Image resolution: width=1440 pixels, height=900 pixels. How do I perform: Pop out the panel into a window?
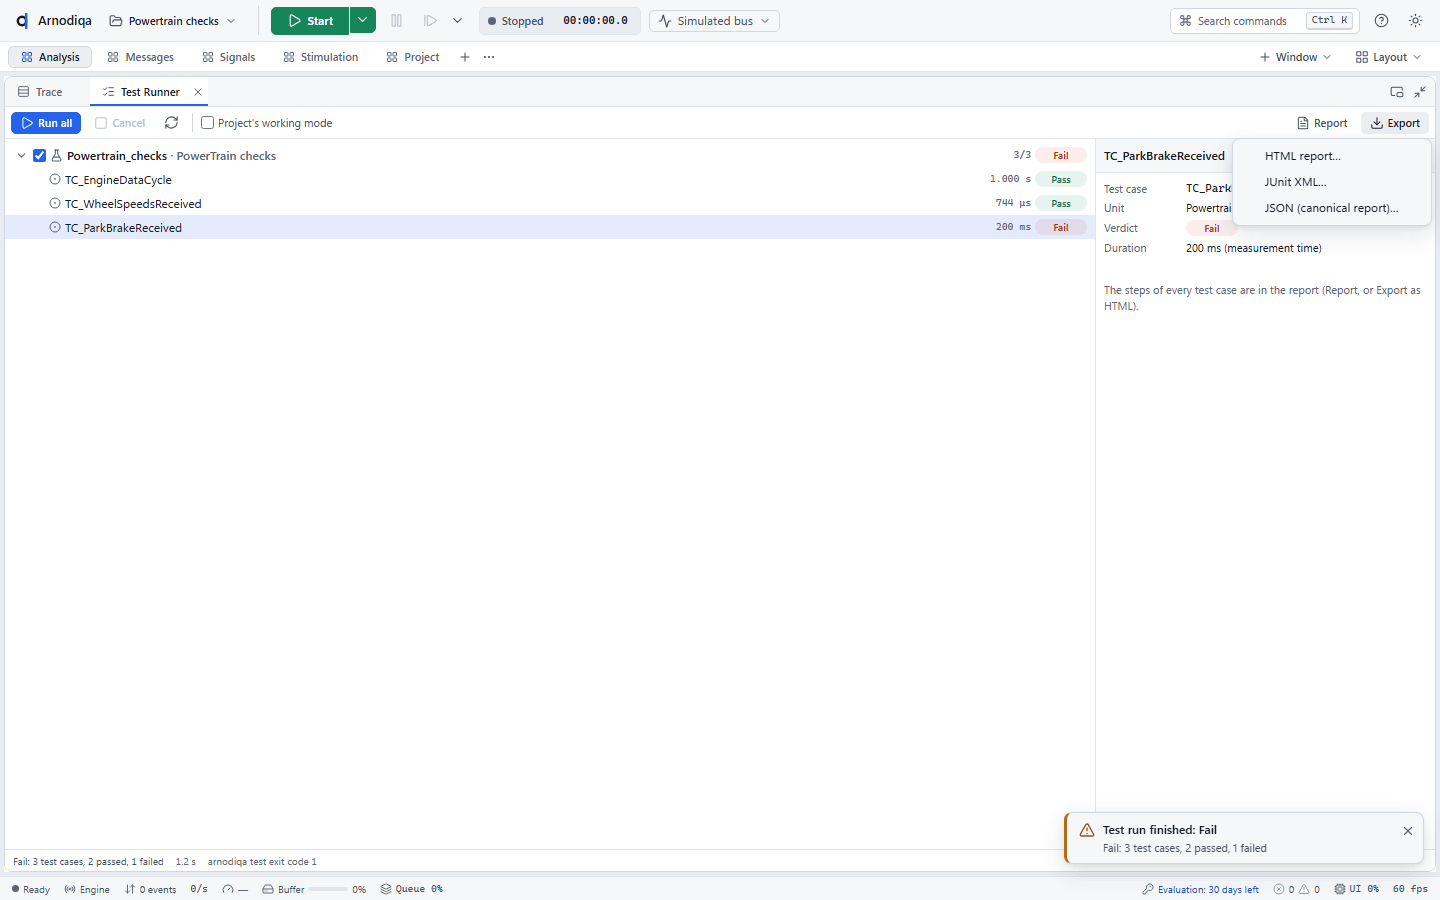click(x=1397, y=92)
